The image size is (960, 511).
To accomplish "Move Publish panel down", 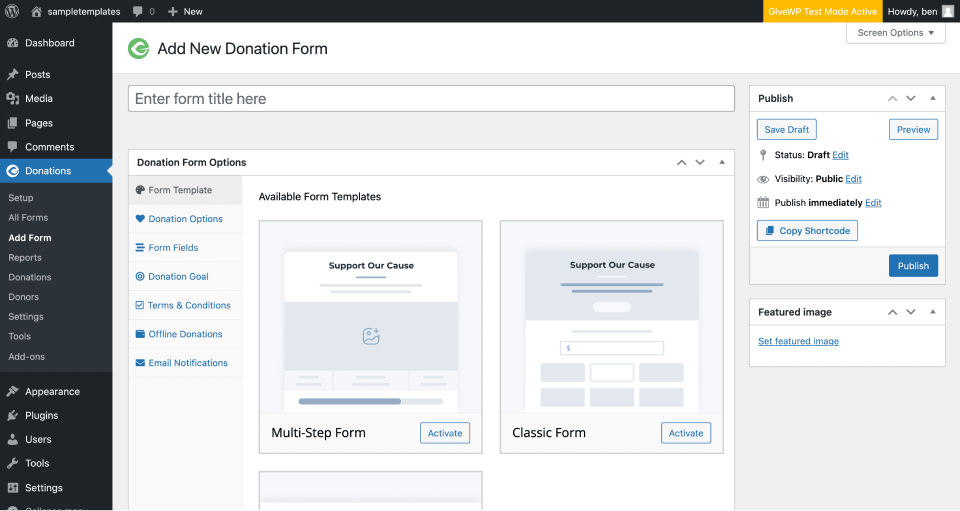I will tap(911, 99).
